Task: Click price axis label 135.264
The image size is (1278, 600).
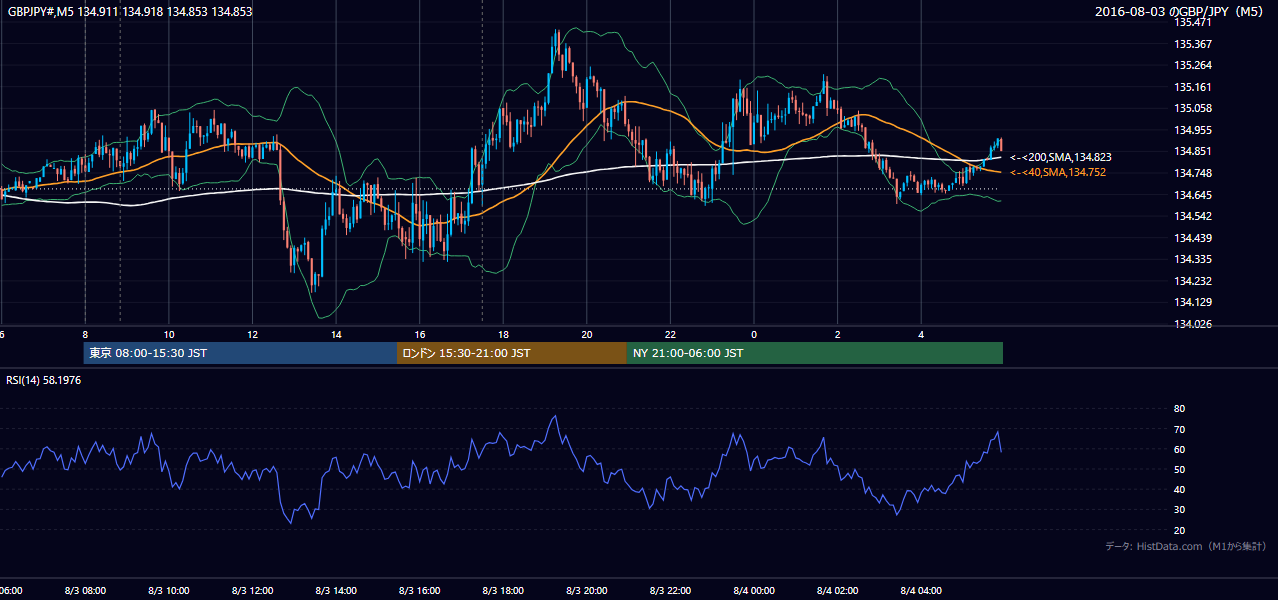Action: (1192, 65)
